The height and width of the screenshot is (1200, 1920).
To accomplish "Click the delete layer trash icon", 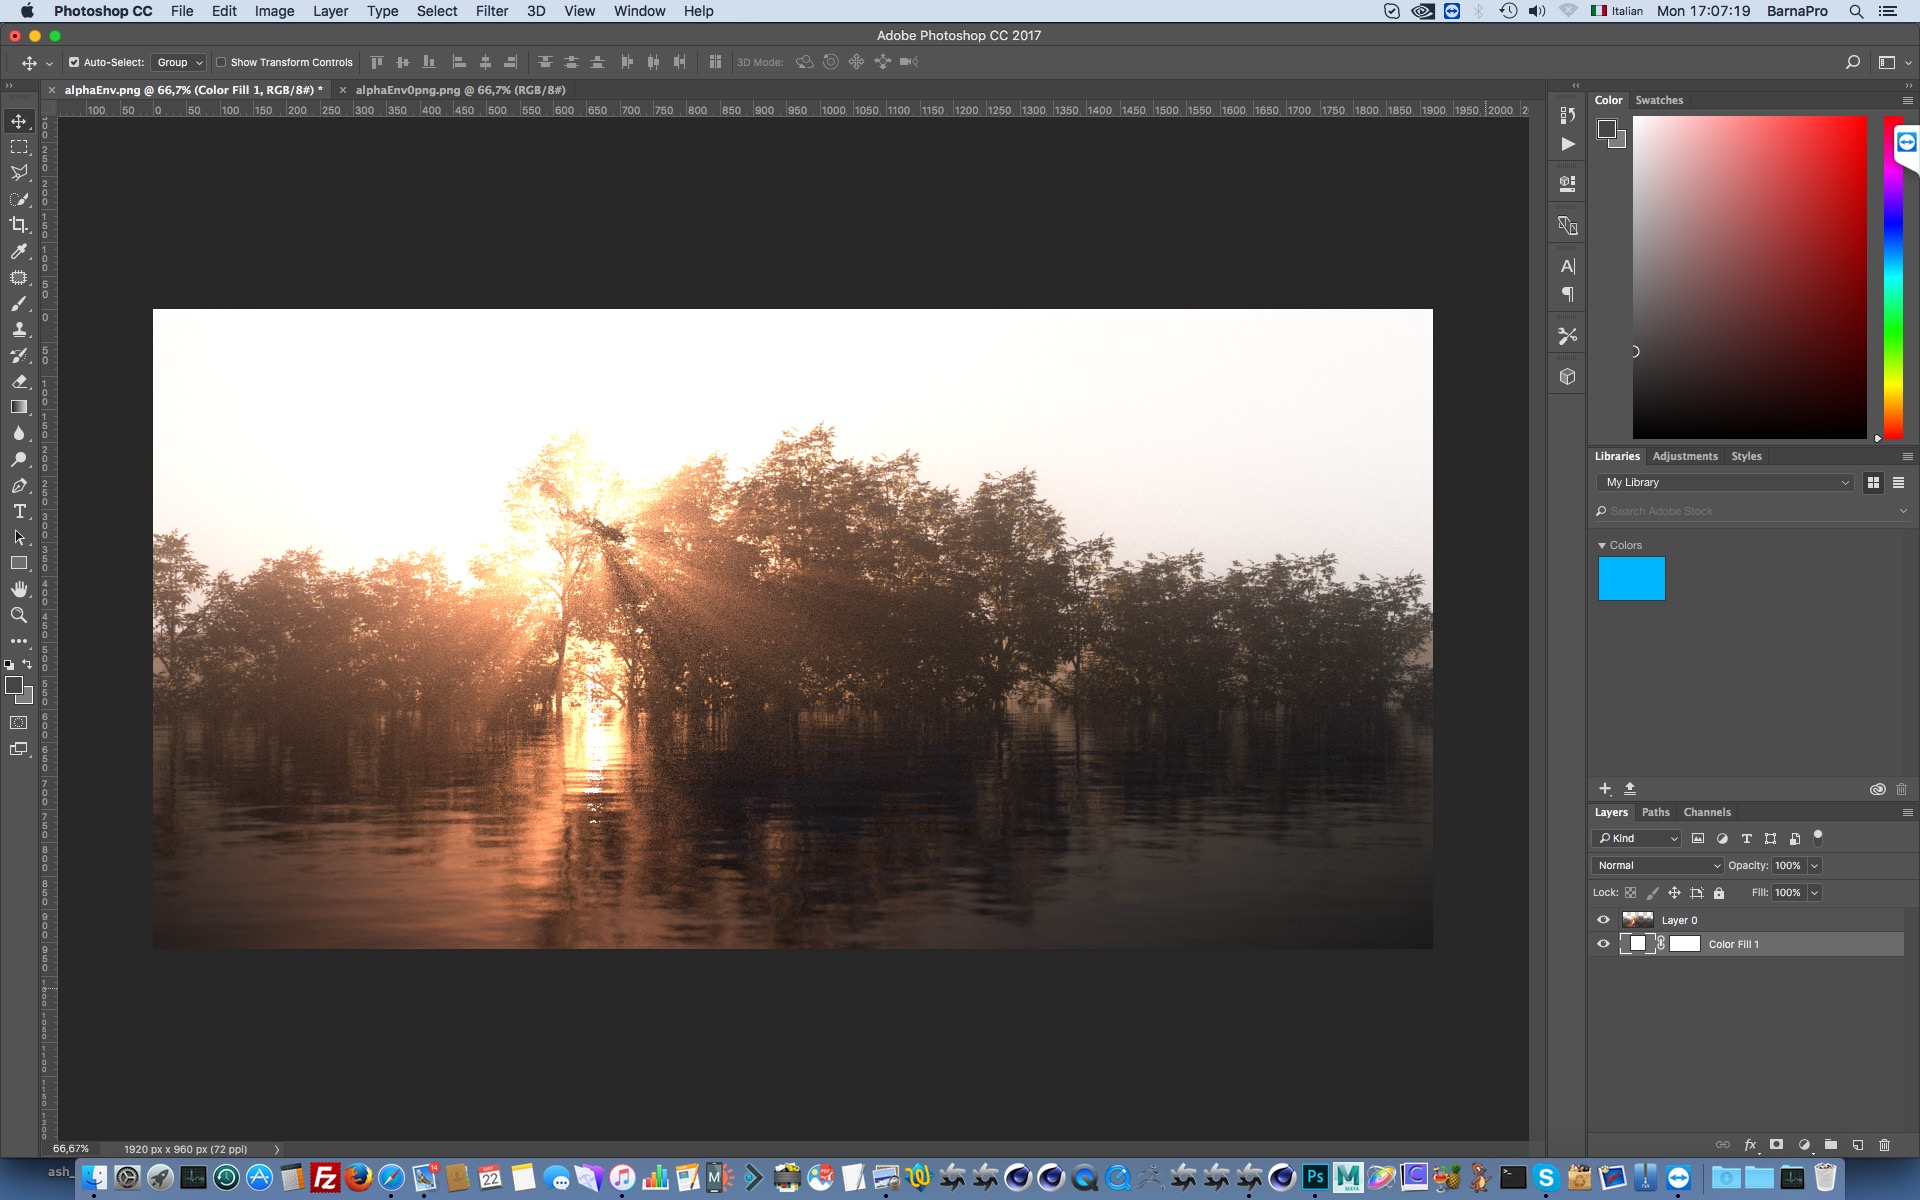I will tap(1884, 1145).
